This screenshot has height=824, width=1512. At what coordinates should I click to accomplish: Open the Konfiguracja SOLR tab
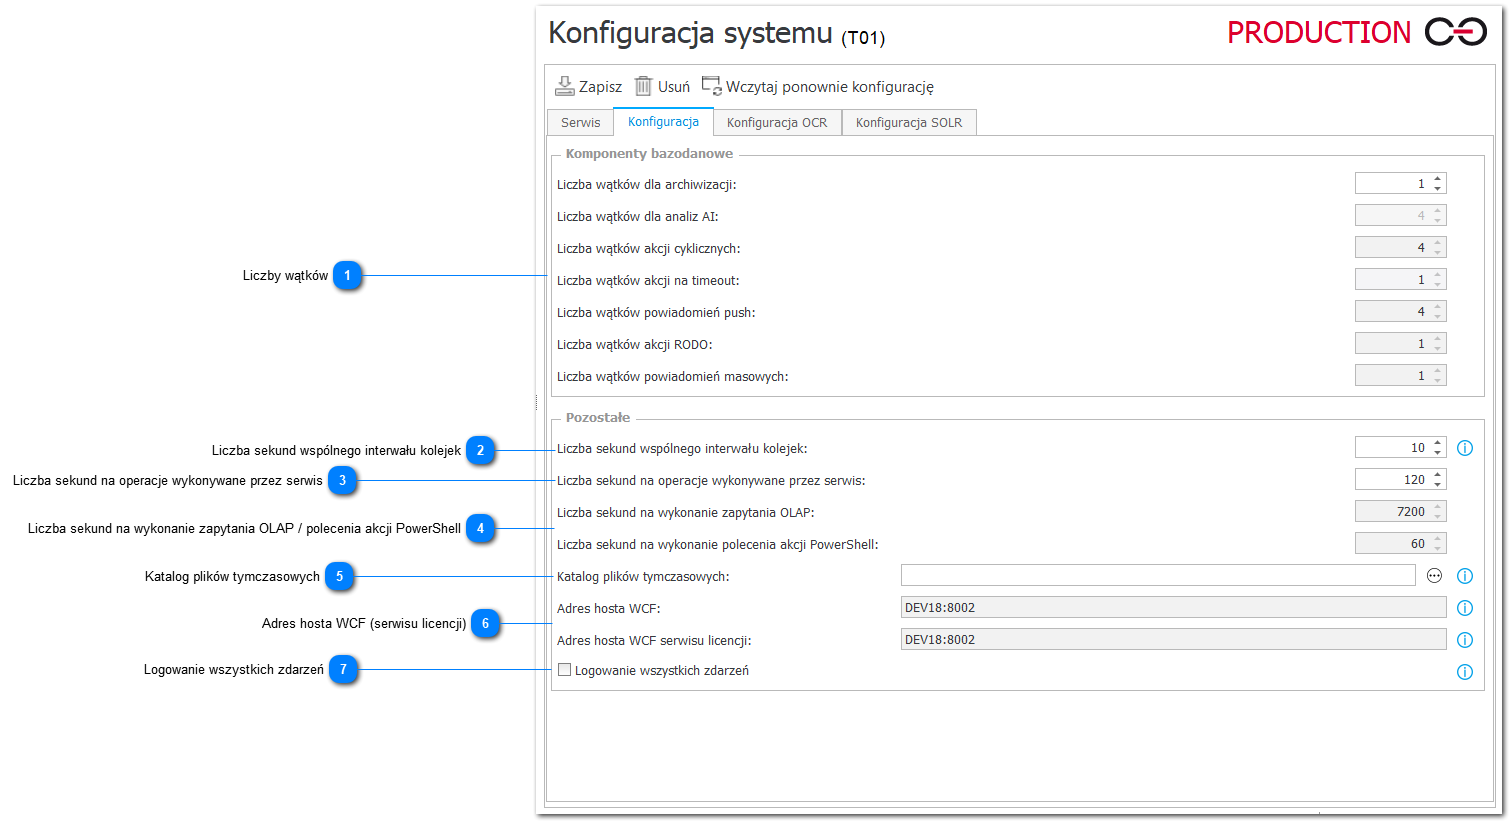click(909, 122)
